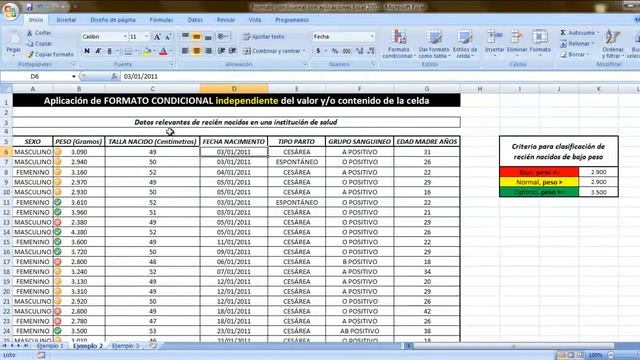
Task: Open the Fecha number format dropdown
Action: pos(372,37)
